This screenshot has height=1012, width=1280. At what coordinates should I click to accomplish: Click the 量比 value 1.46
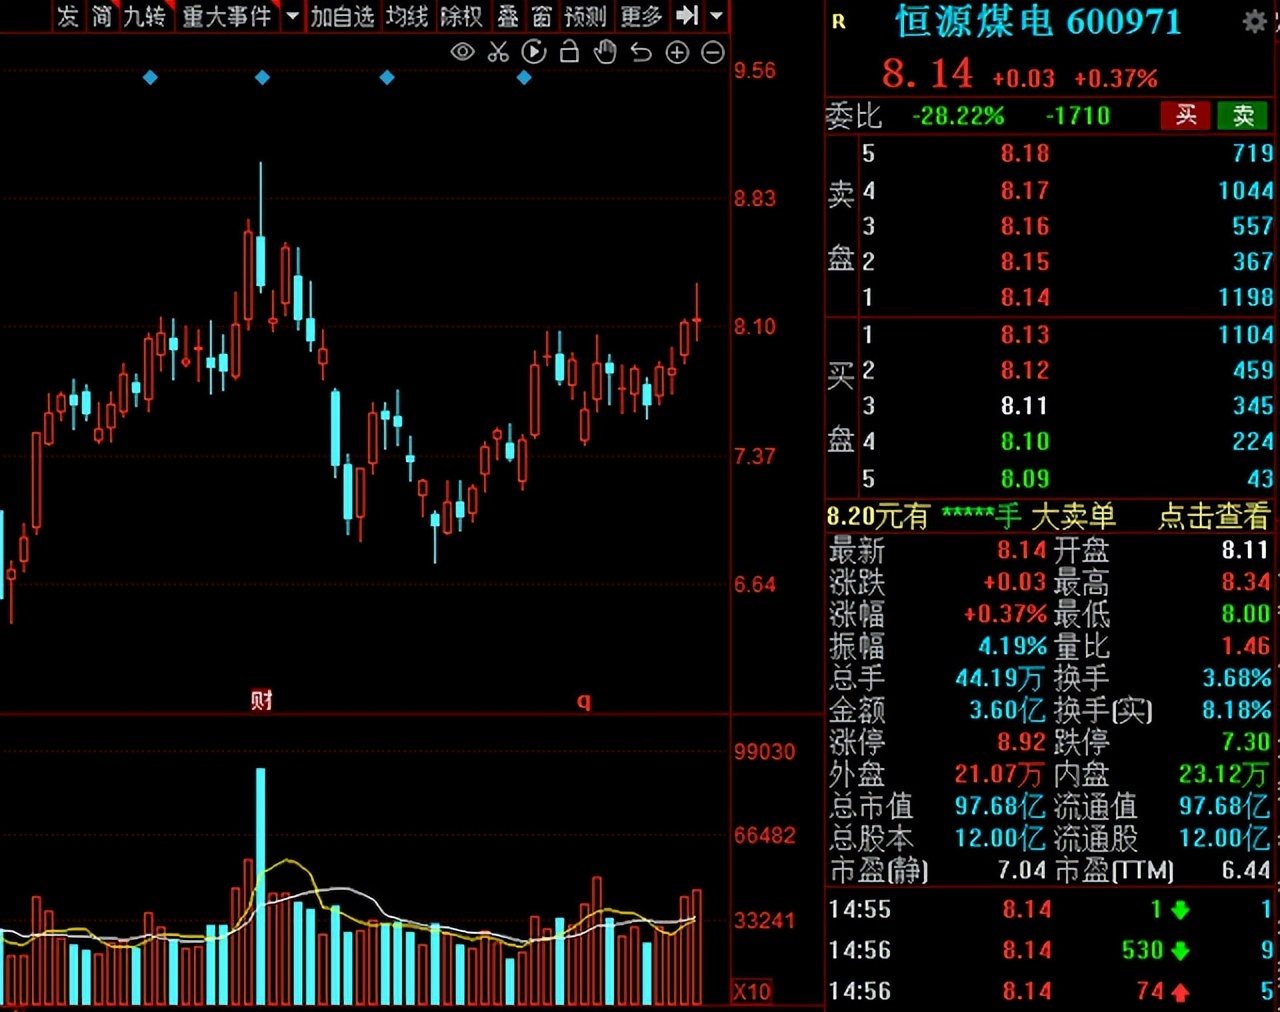point(1245,646)
